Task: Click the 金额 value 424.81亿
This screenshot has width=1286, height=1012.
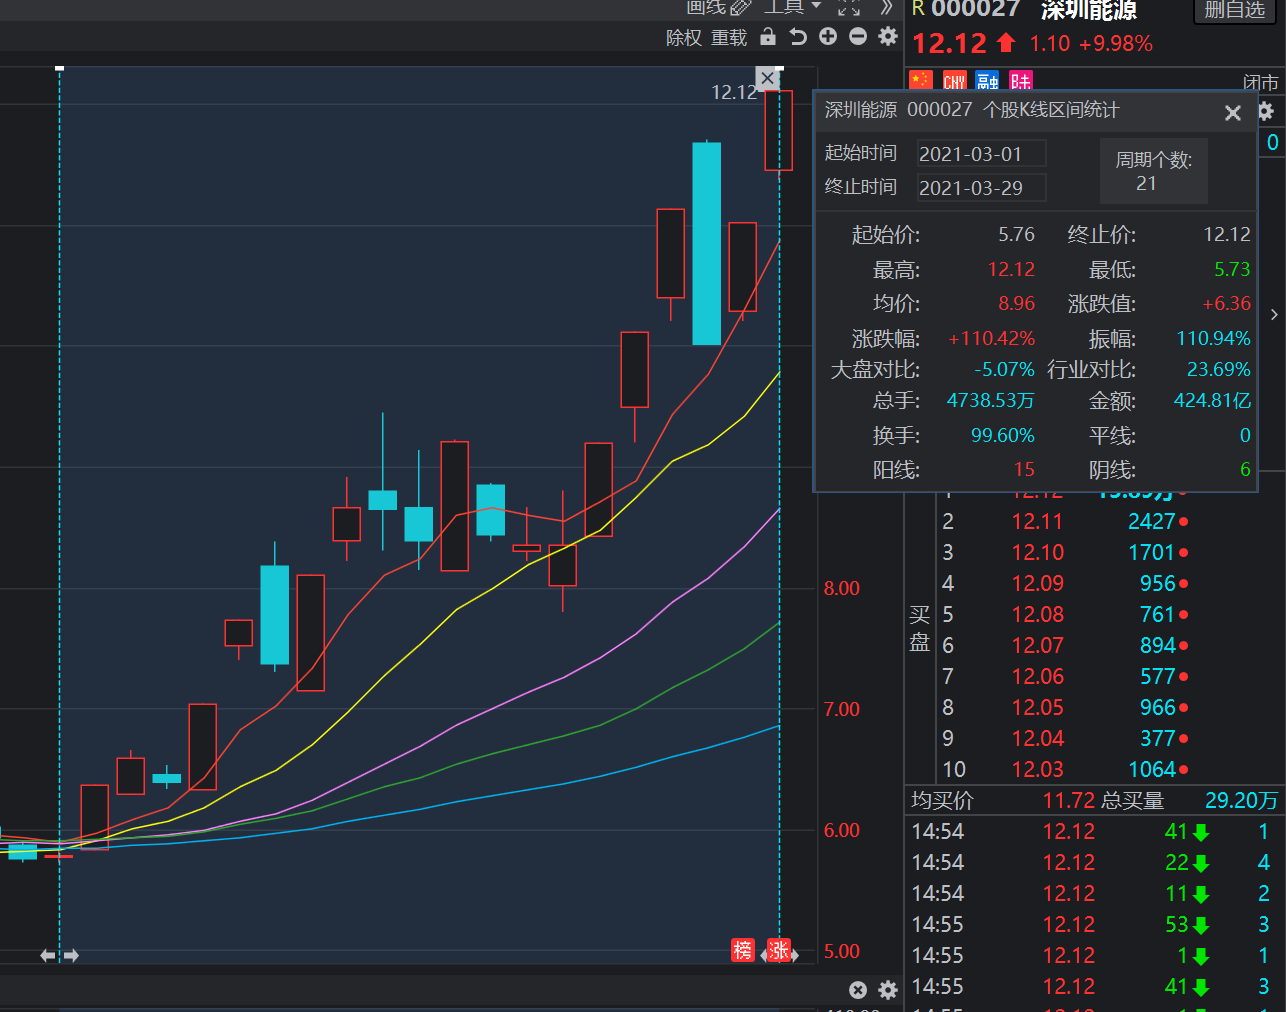Action: click(x=1212, y=401)
